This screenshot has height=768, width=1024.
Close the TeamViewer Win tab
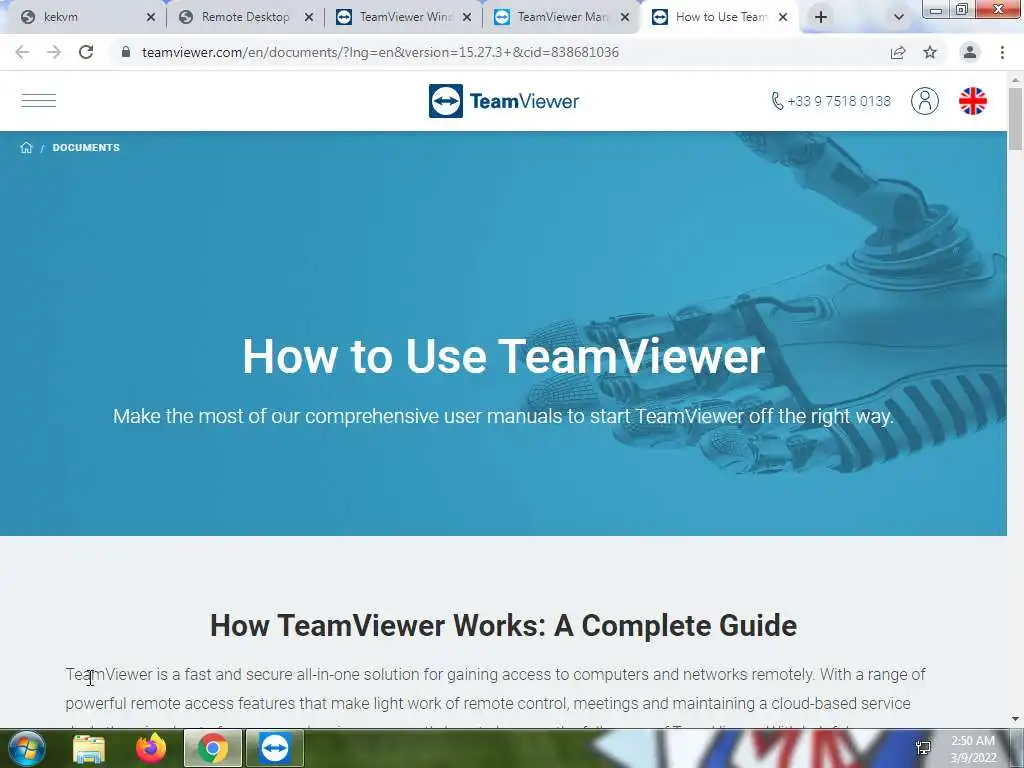(467, 18)
